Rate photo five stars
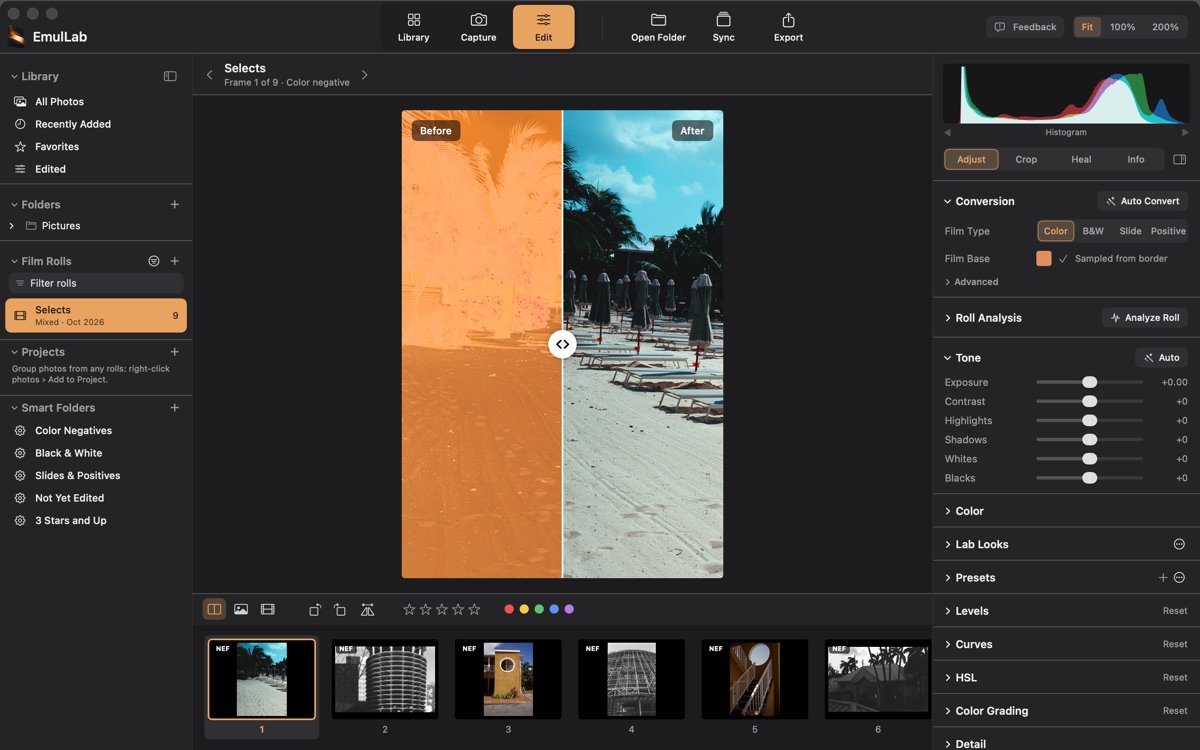This screenshot has height=750, width=1200. pos(474,609)
